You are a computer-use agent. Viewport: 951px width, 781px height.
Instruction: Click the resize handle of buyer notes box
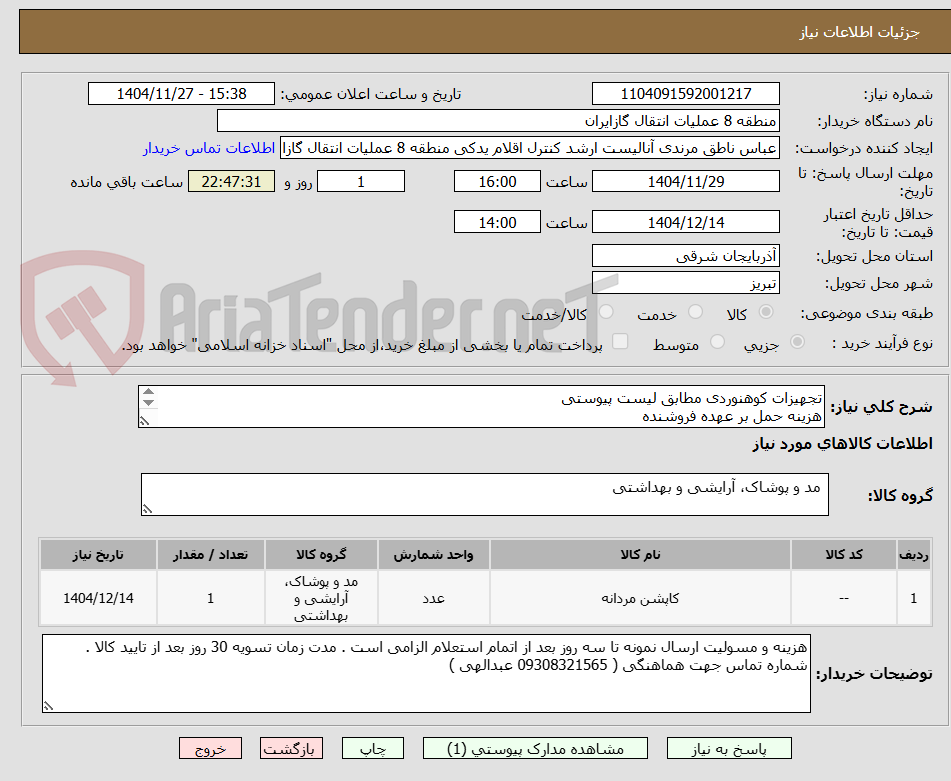(x=48, y=706)
